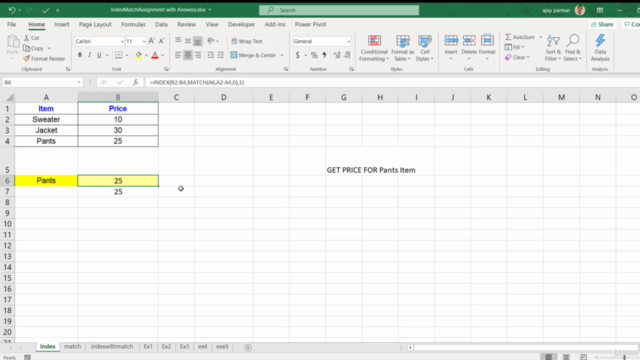Toggle Center horizontal alignment
The image size is (640, 360).
(188, 55)
